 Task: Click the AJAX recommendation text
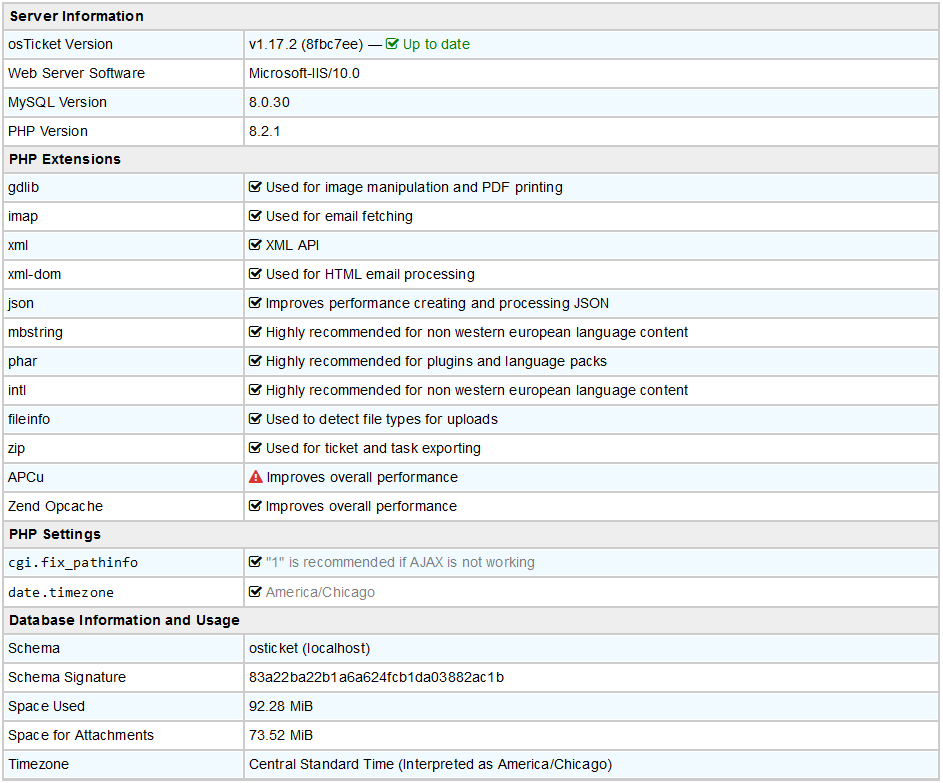tap(401, 562)
